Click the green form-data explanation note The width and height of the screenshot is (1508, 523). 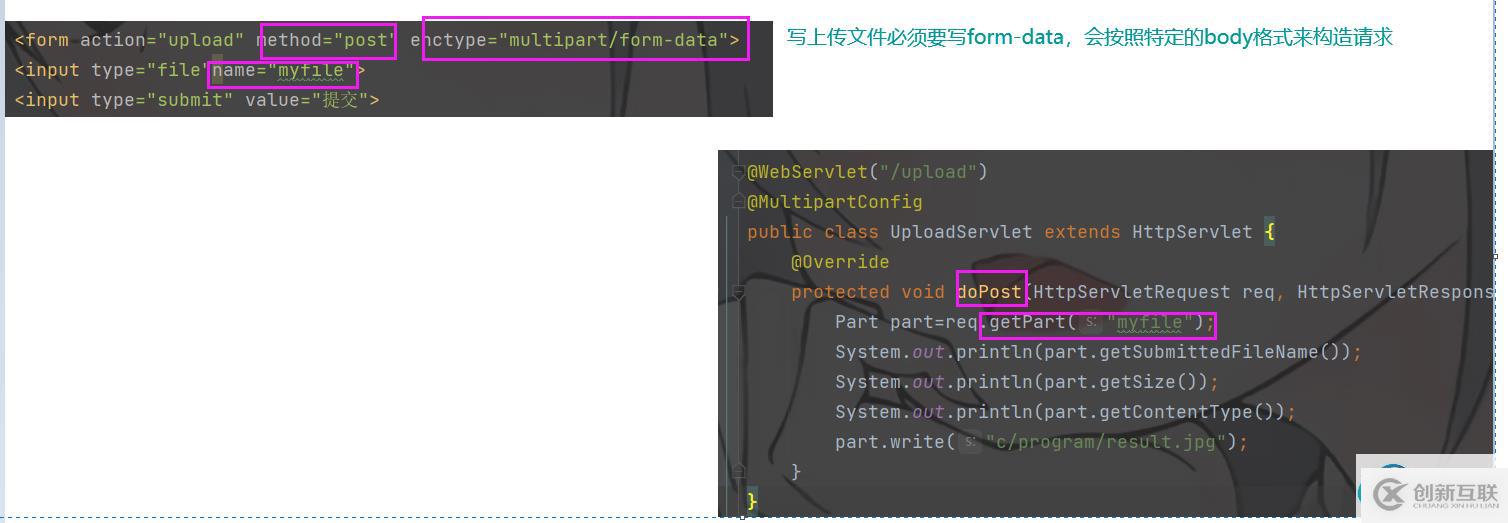point(1089,38)
